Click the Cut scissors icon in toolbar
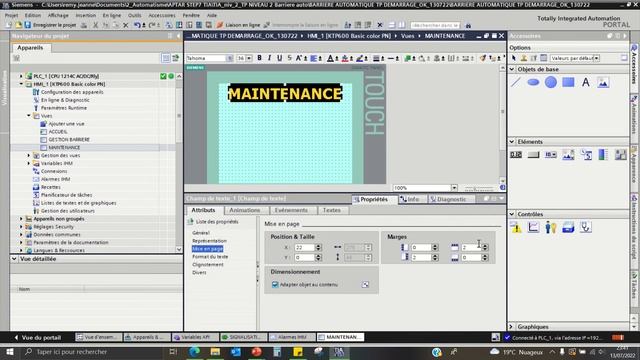 (x=96, y=25)
